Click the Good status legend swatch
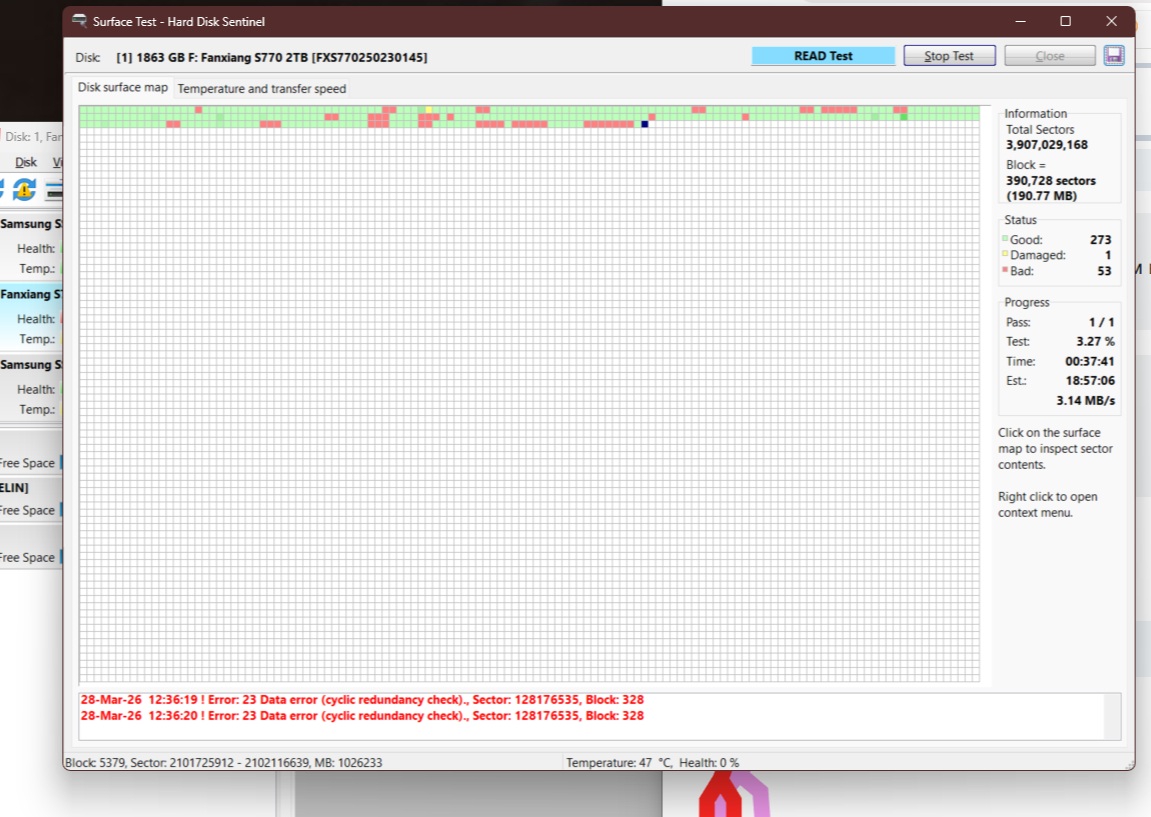The height and width of the screenshot is (817, 1151). (1005, 238)
